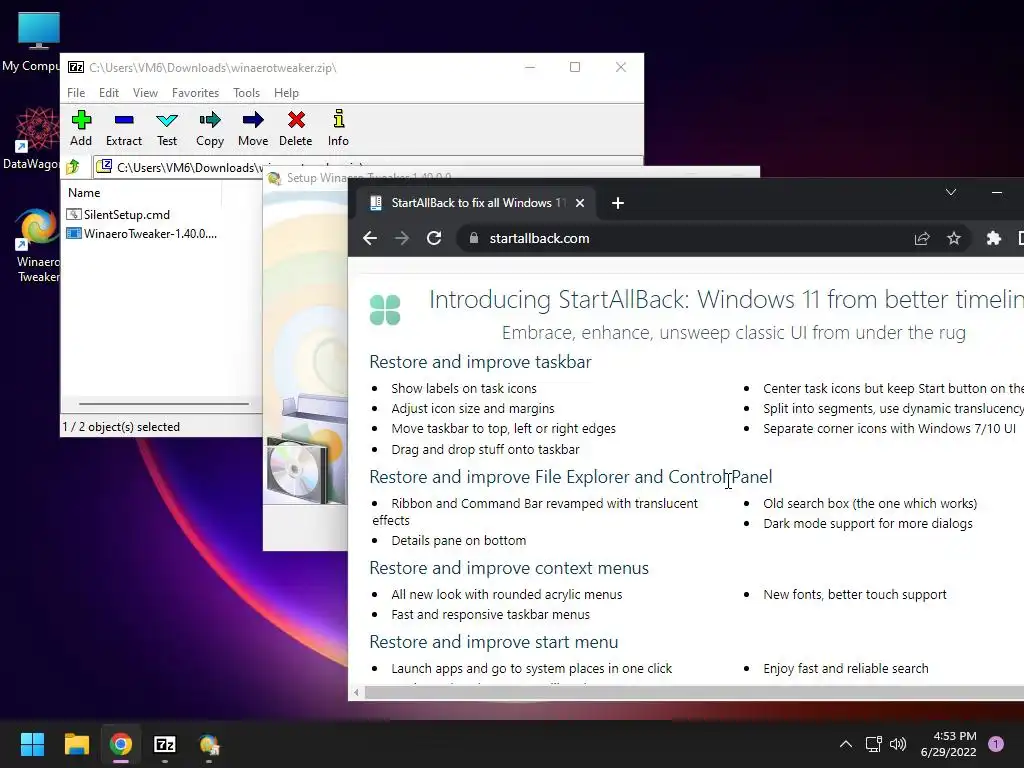
Task: Click the Add button in 7-Zip toolbar
Action: pyautogui.click(x=81, y=129)
